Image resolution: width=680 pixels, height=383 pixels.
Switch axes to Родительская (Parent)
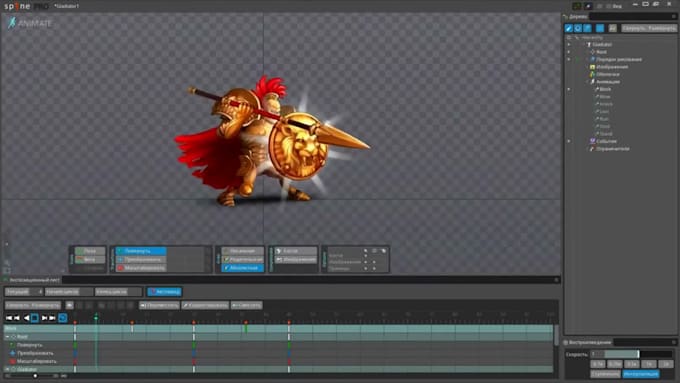242,259
